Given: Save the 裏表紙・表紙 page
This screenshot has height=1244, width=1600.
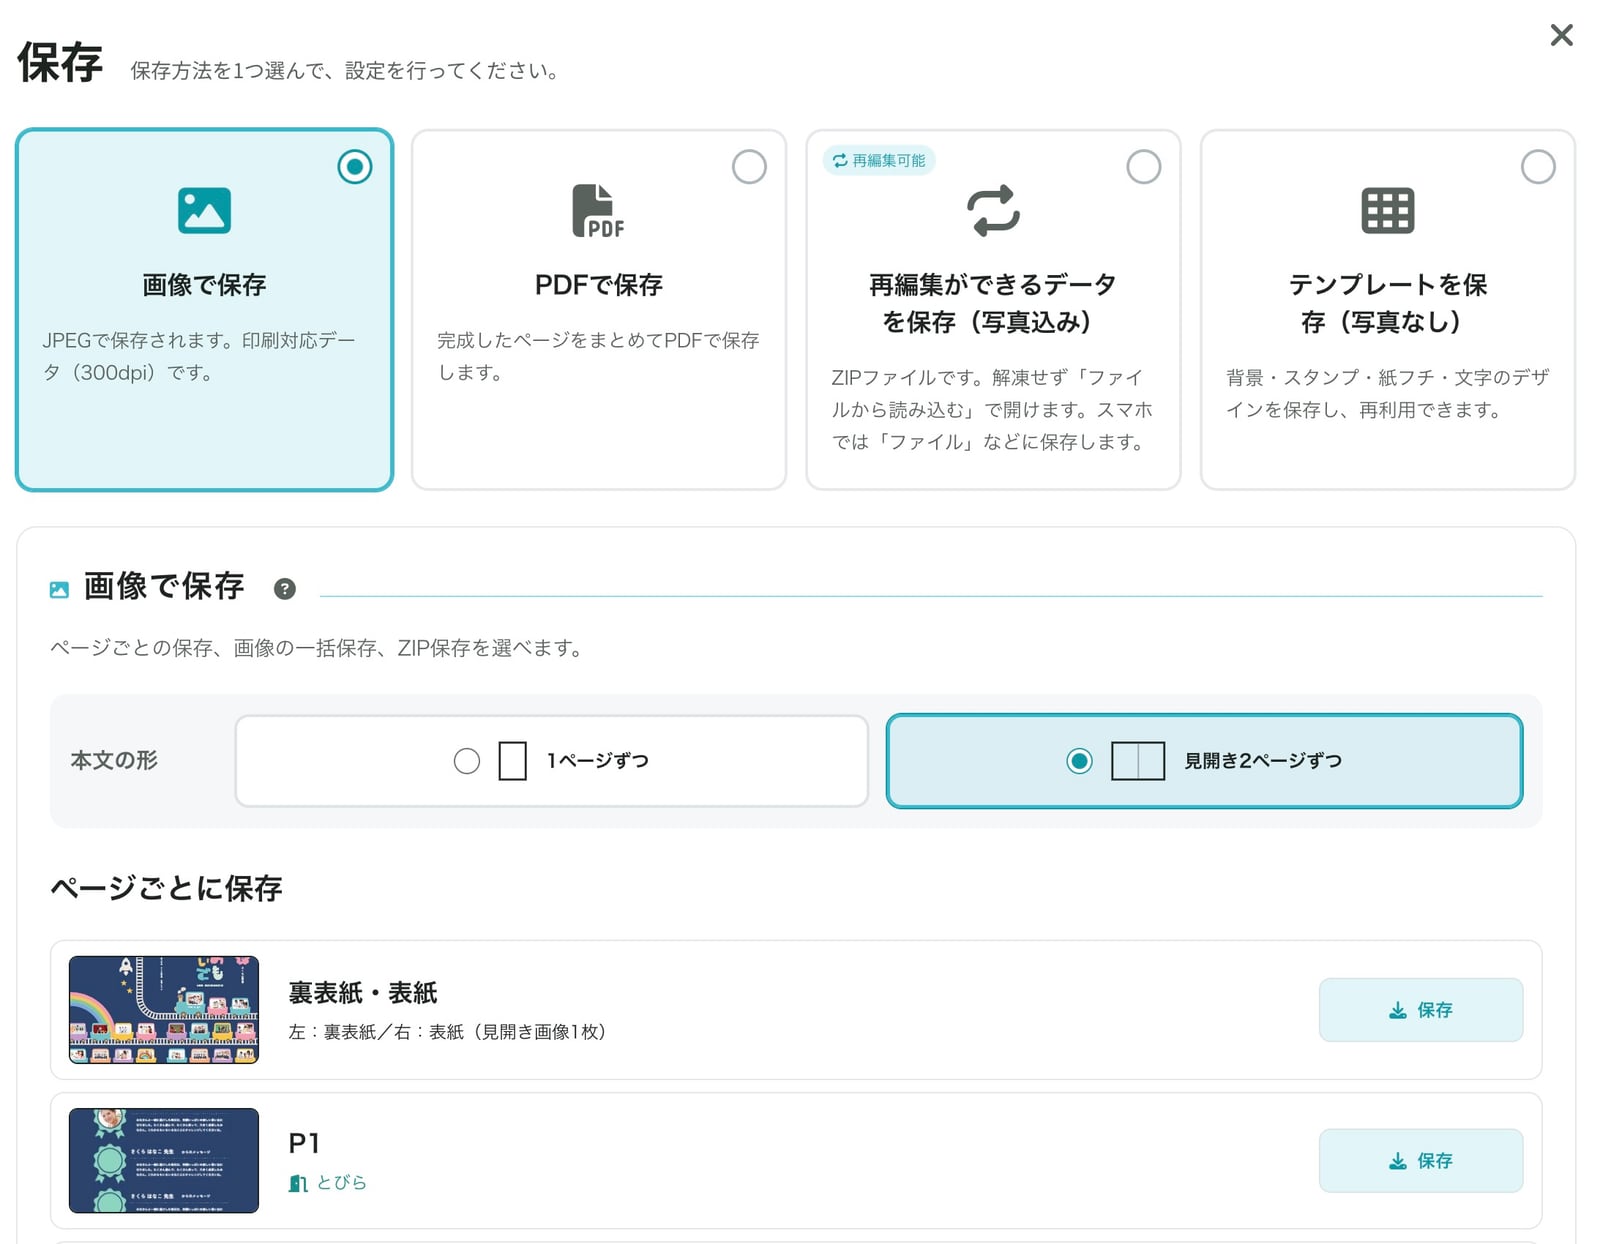Looking at the screenshot, I should pyautogui.click(x=1420, y=1010).
